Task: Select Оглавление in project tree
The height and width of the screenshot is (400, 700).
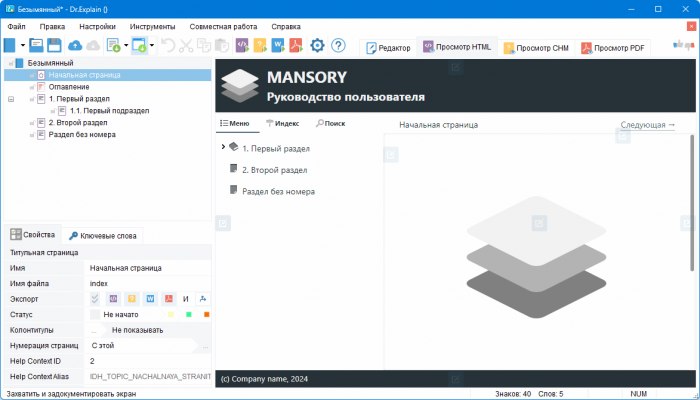Action: [69, 87]
